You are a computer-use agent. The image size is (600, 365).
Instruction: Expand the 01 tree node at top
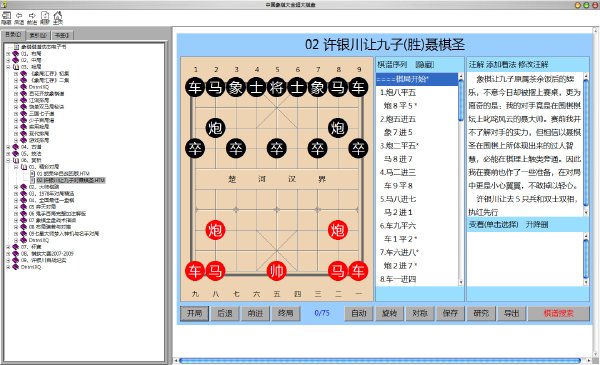8,54
